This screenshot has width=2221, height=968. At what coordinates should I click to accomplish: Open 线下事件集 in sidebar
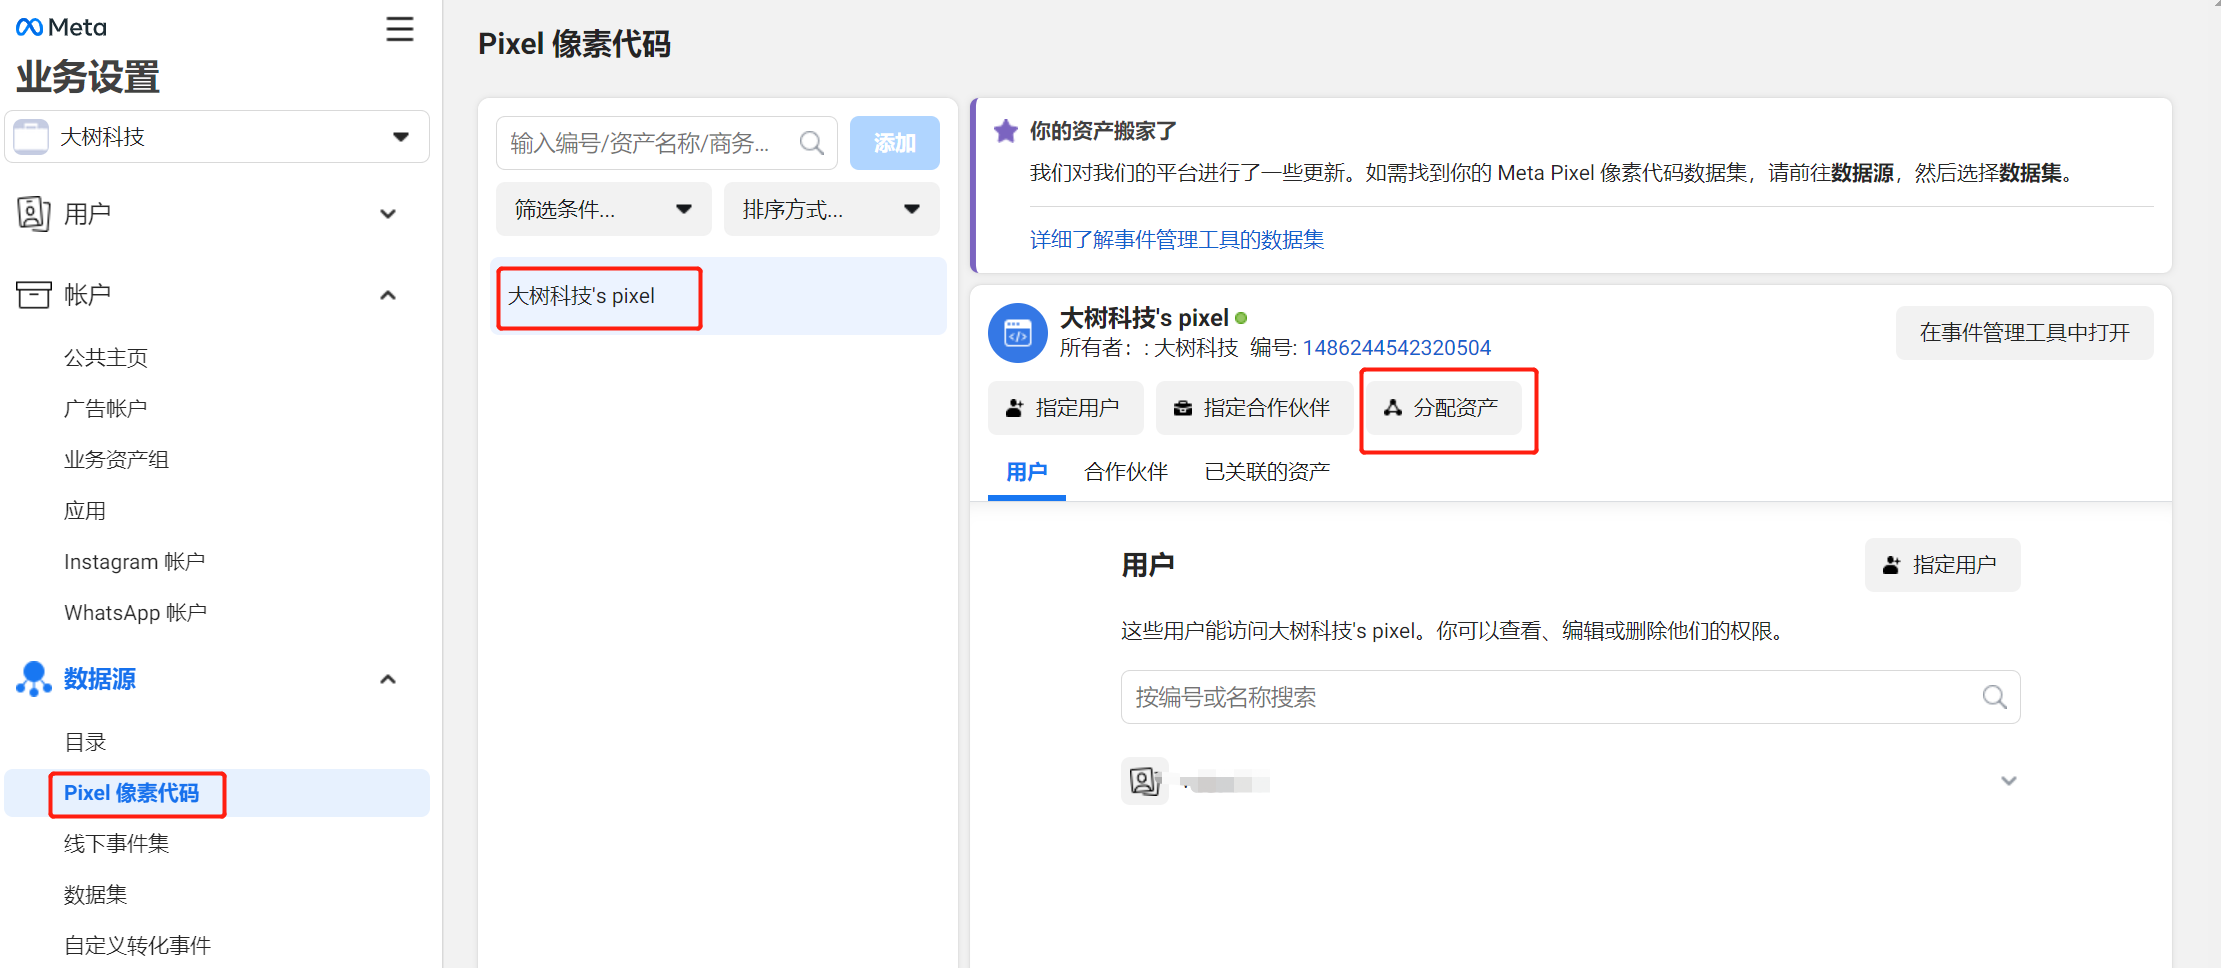(x=117, y=844)
